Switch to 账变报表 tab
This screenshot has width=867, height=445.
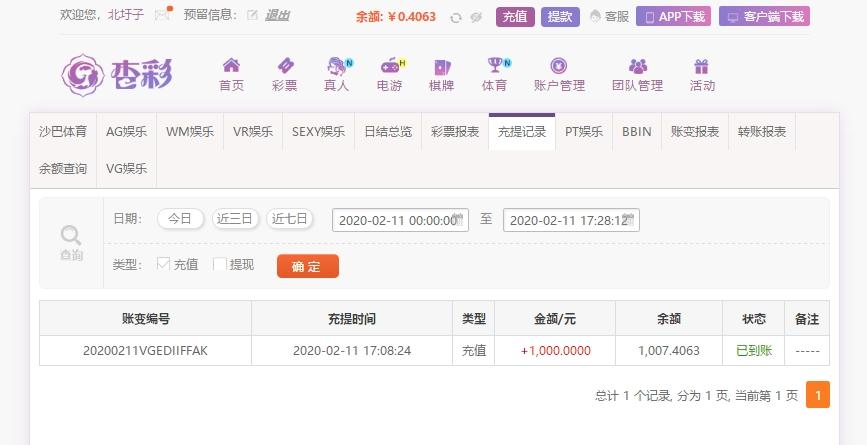695,132
